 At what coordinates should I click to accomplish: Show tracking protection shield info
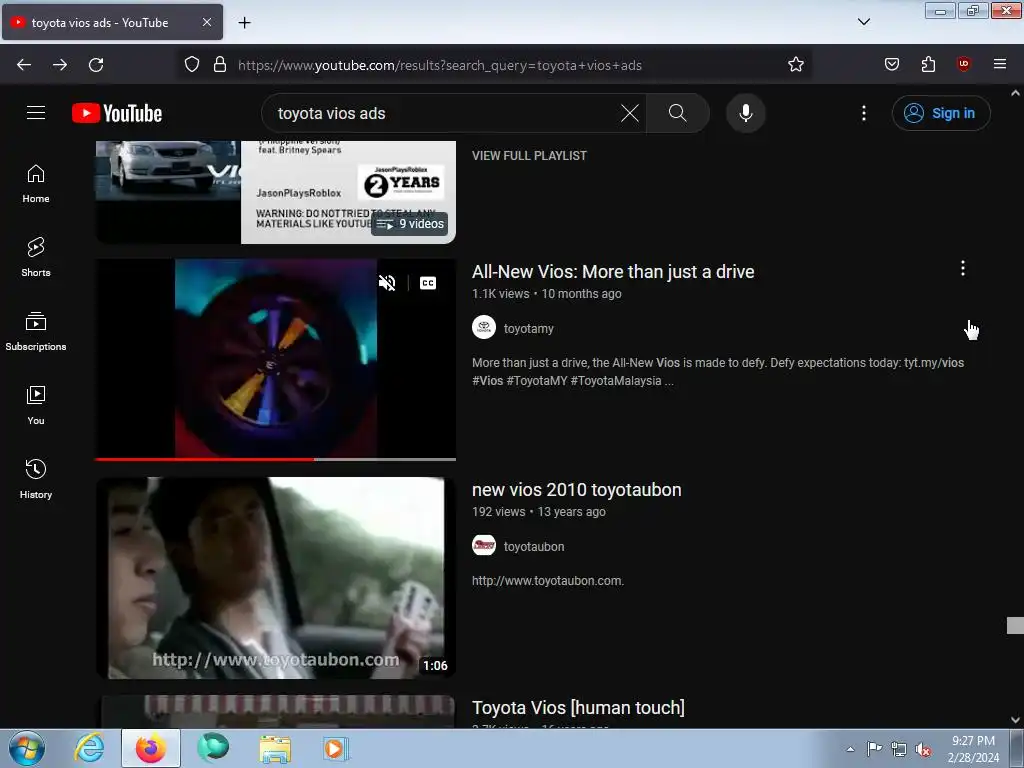(x=191, y=65)
